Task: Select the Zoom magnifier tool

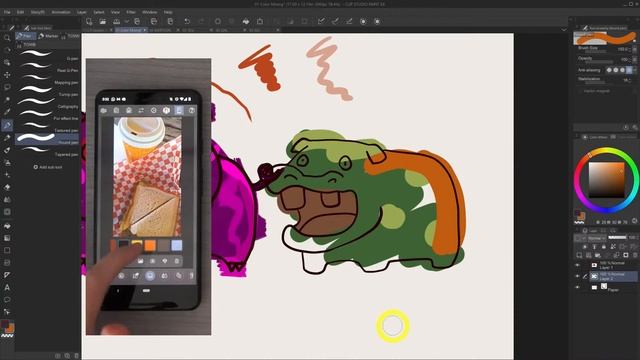Action: (7, 38)
